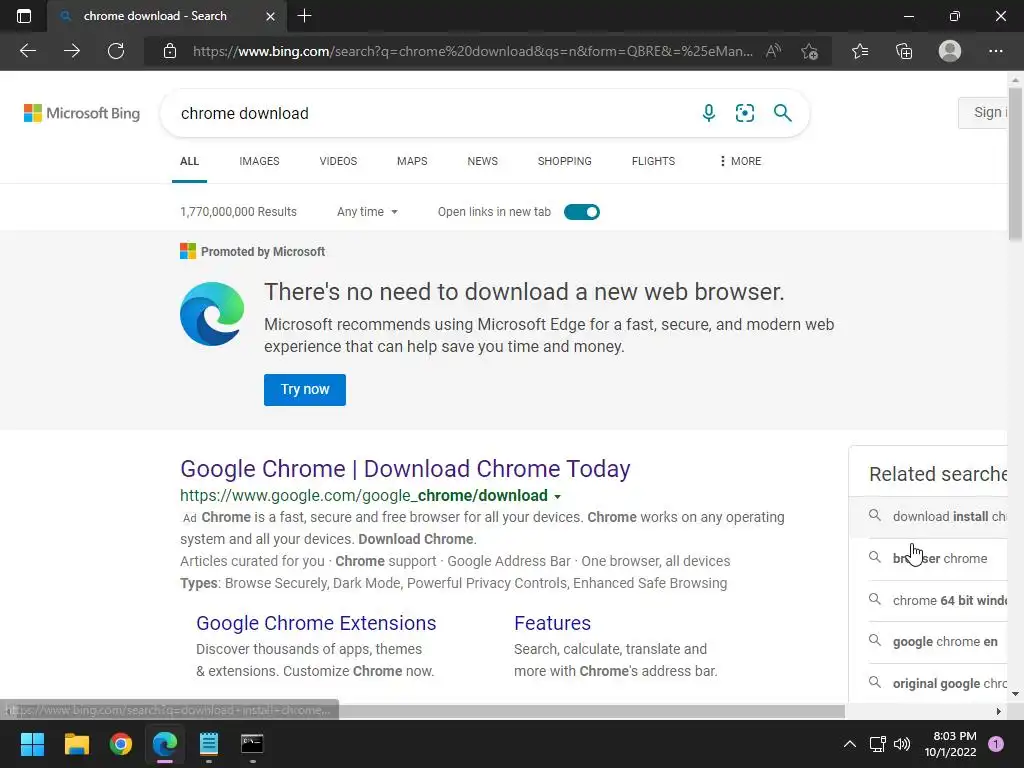Viewport: 1024px width, 768px height.
Task: Open the Features sublink
Action: point(552,623)
